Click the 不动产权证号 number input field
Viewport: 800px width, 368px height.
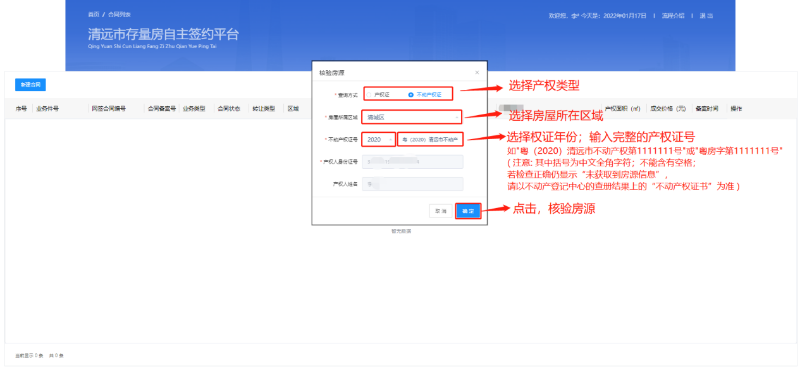coord(430,139)
